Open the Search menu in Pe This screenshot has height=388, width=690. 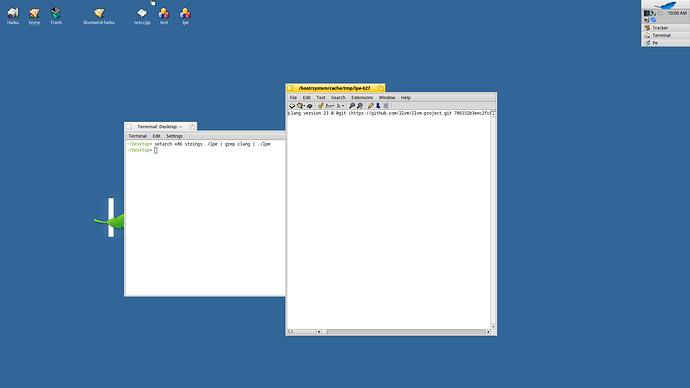(338, 98)
